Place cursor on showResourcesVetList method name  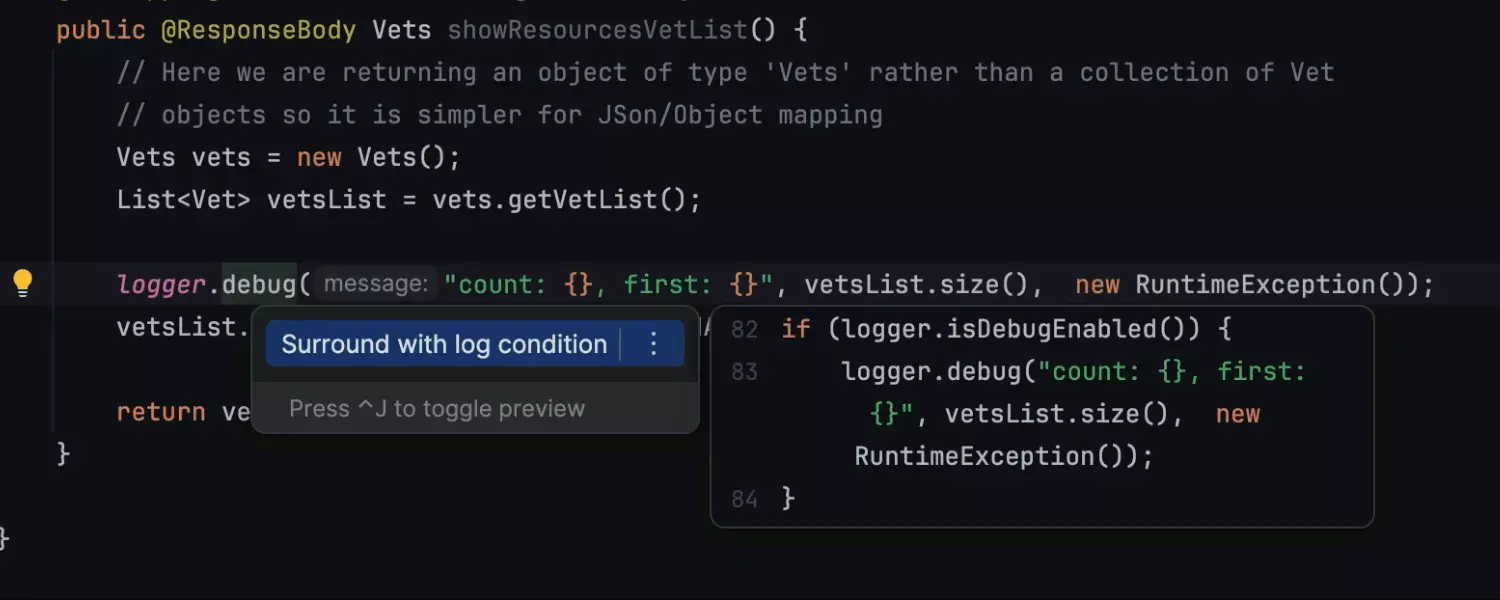tap(597, 30)
